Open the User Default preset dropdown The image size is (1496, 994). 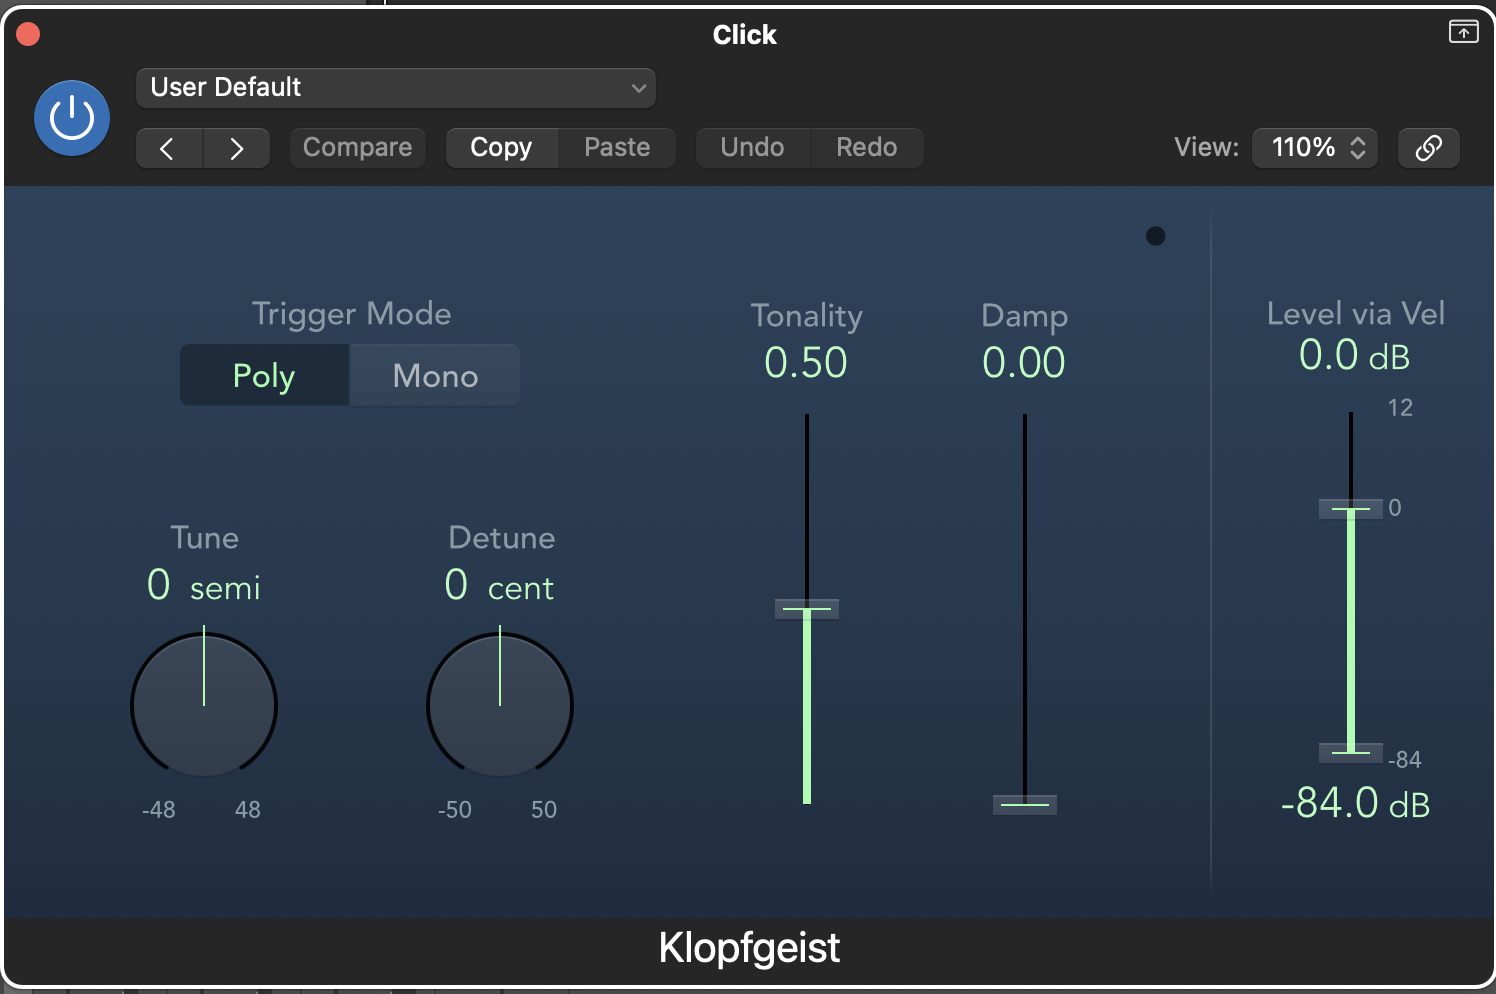click(396, 88)
